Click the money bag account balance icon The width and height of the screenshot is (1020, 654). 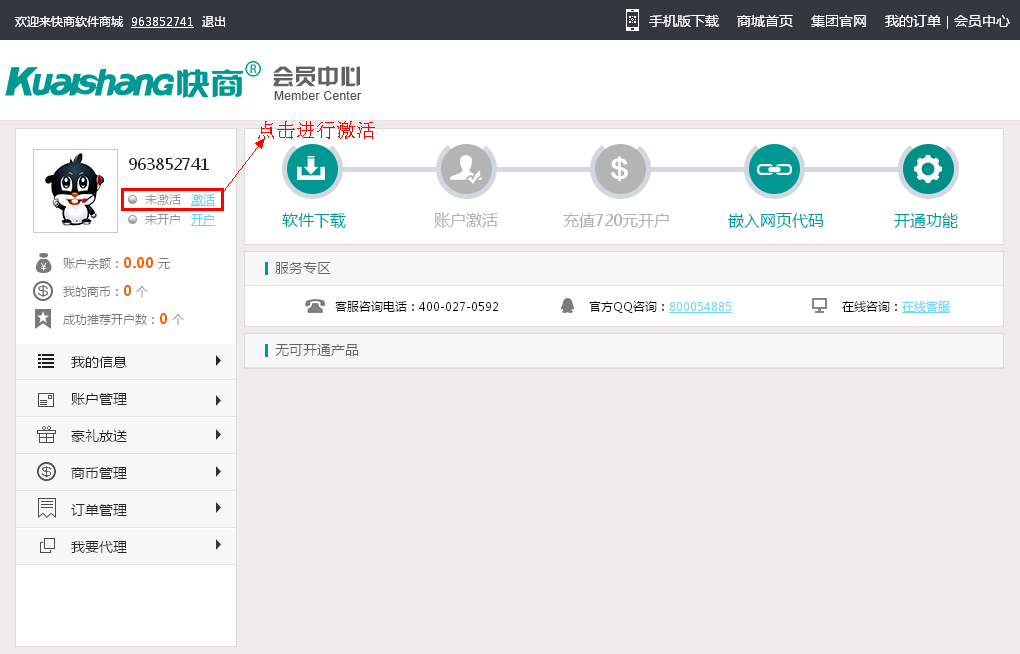pyautogui.click(x=43, y=263)
